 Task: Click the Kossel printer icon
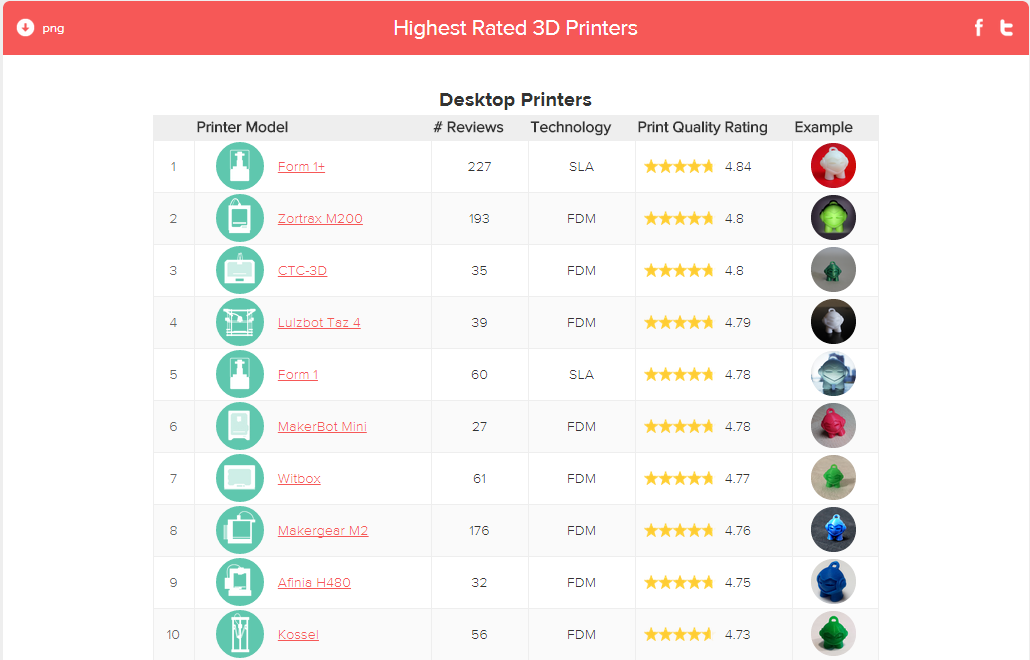pyautogui.click(x=240, y=634)
